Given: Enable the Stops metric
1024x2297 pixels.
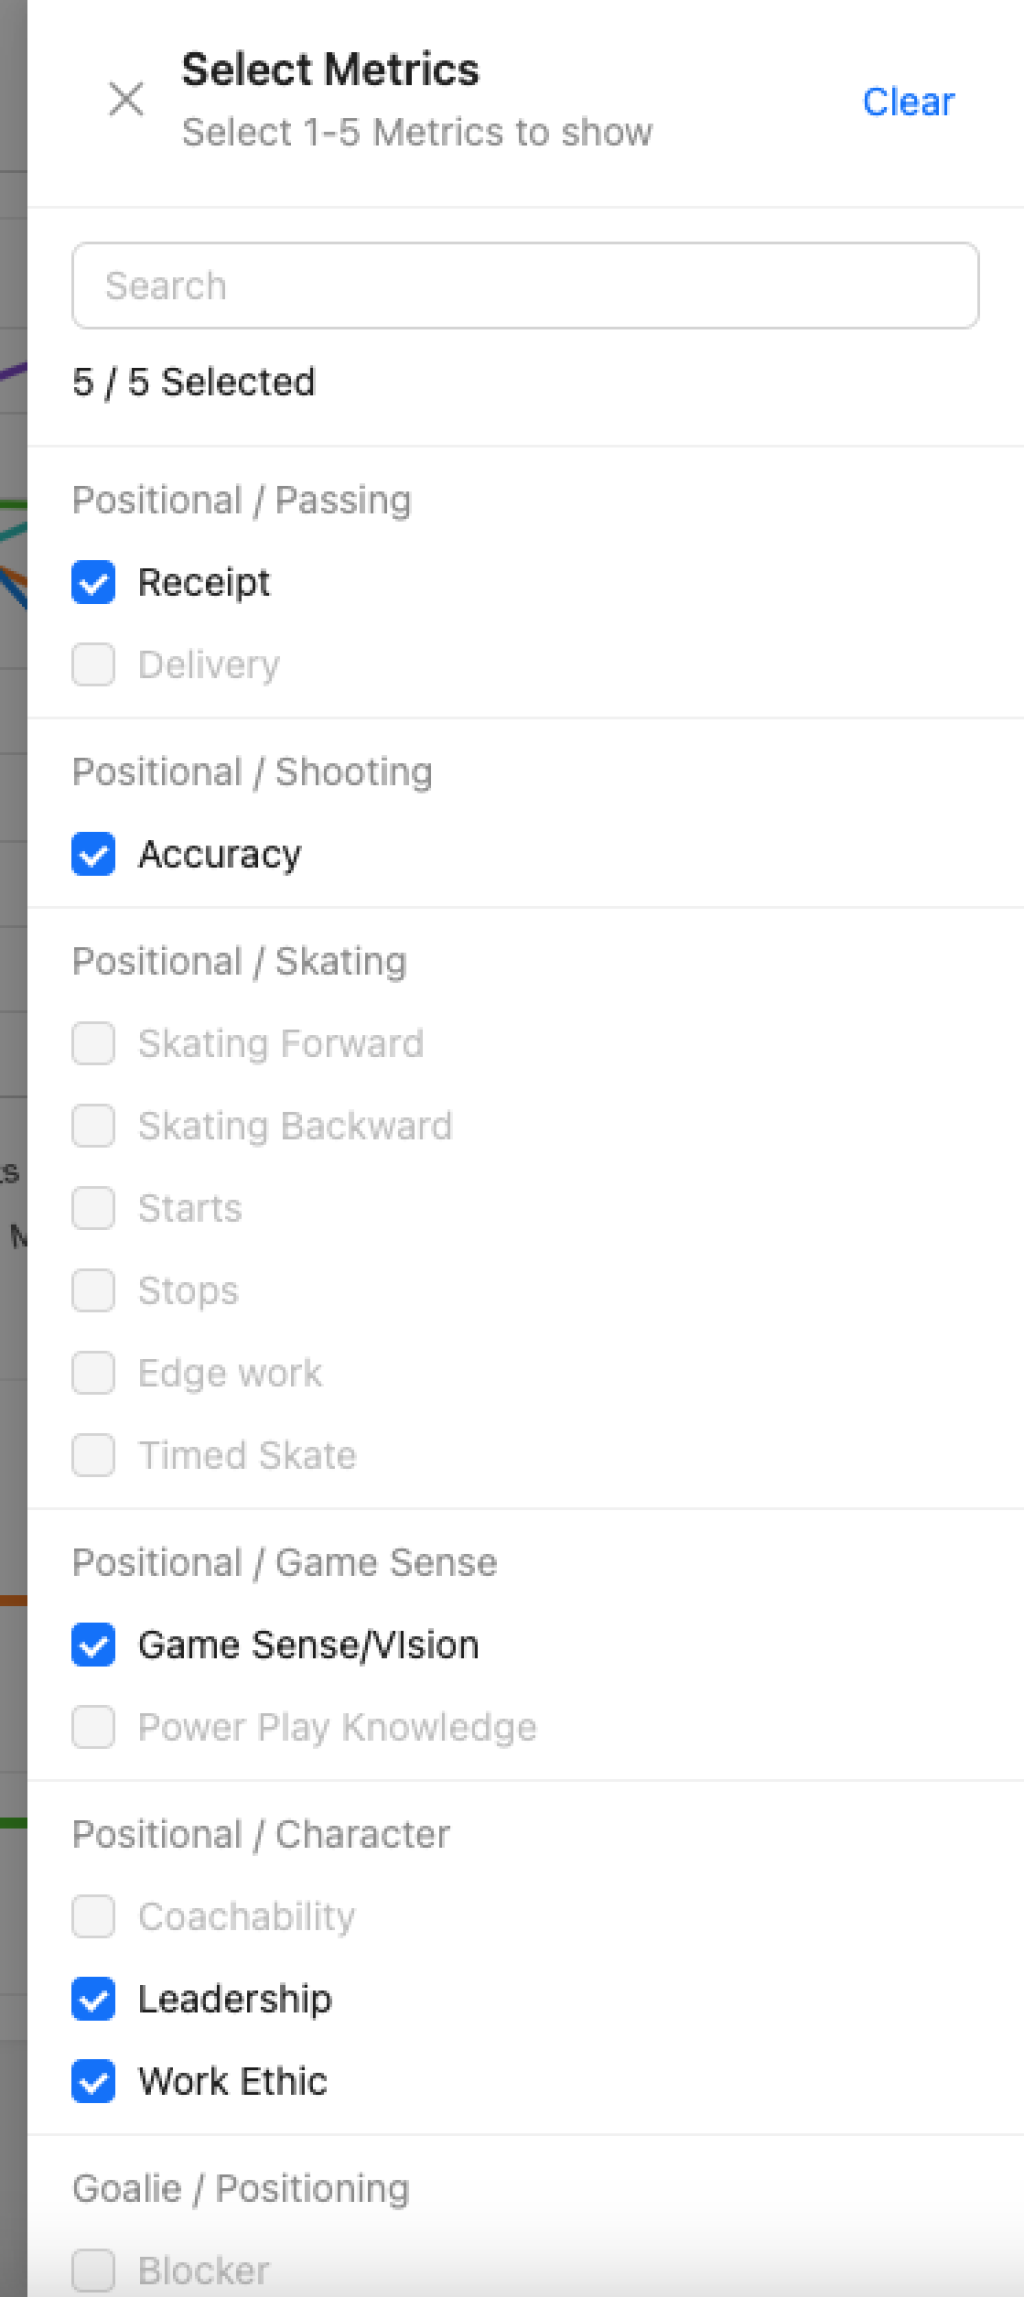Looking at the screenshot, I should (93, 1290).
